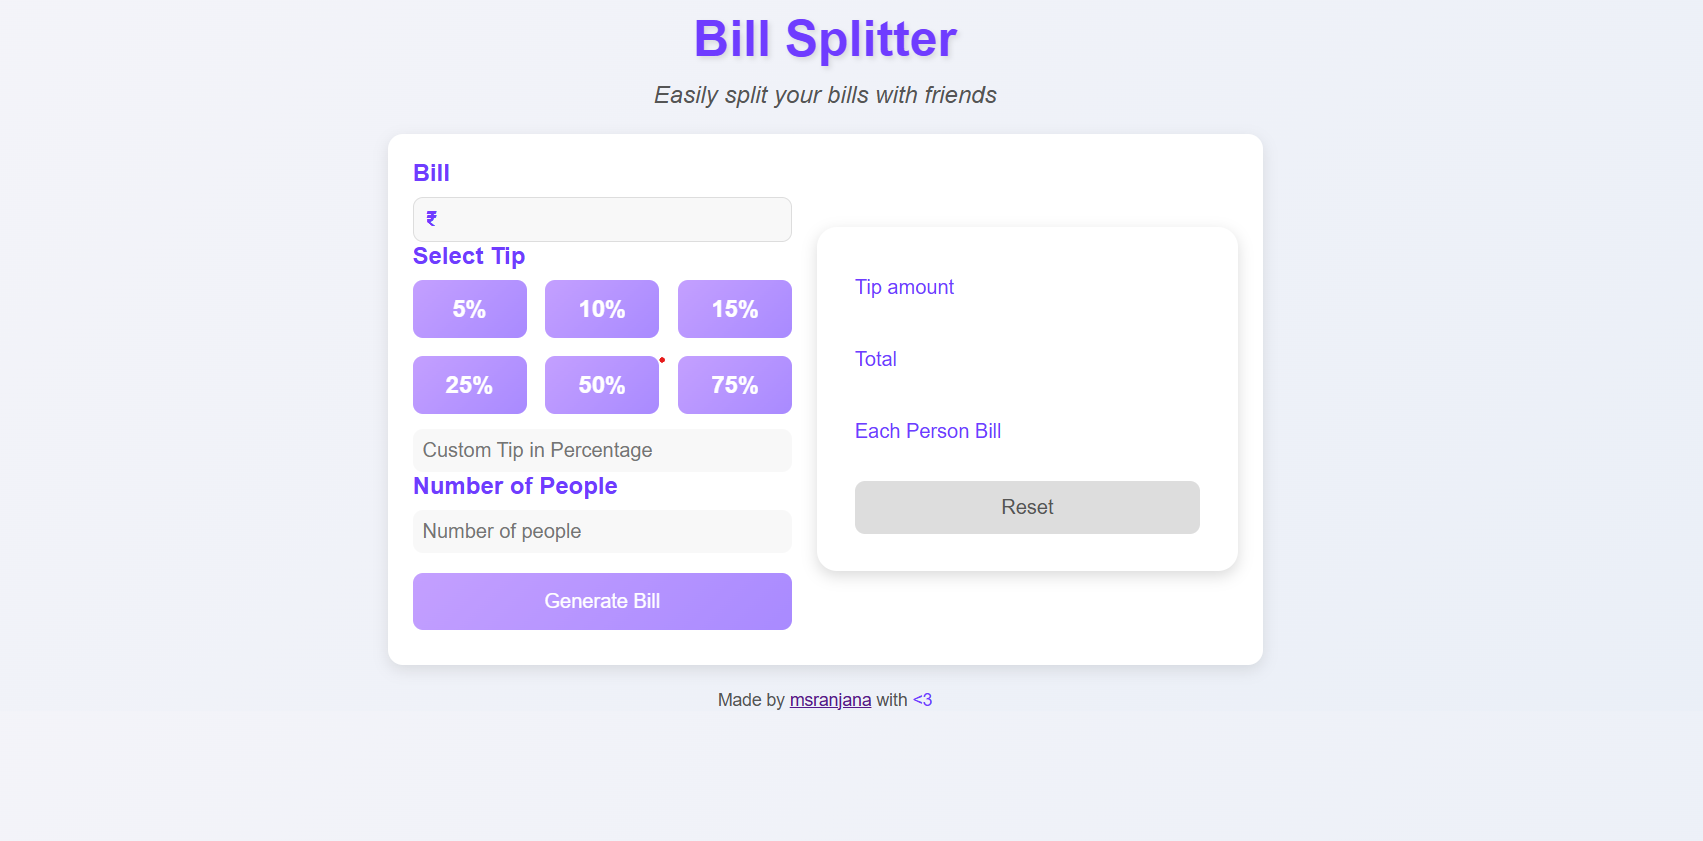The image size is (1703, 841).
Task: Click the Each Person Bill label
Action: (927, 431)
